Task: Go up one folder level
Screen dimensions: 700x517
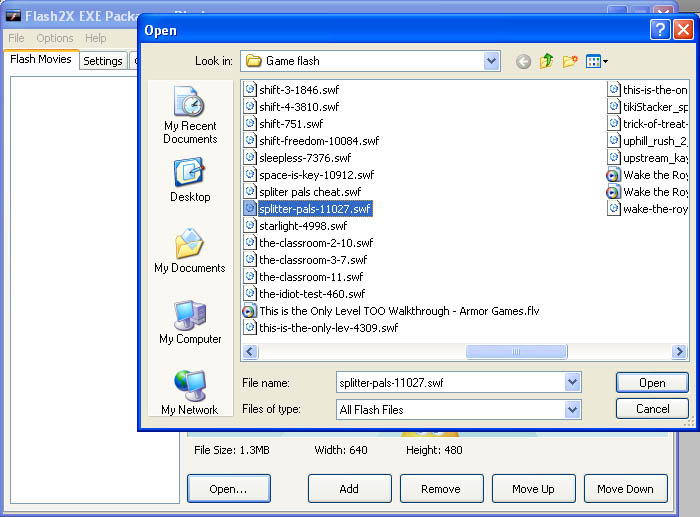Action: [546, 61]
